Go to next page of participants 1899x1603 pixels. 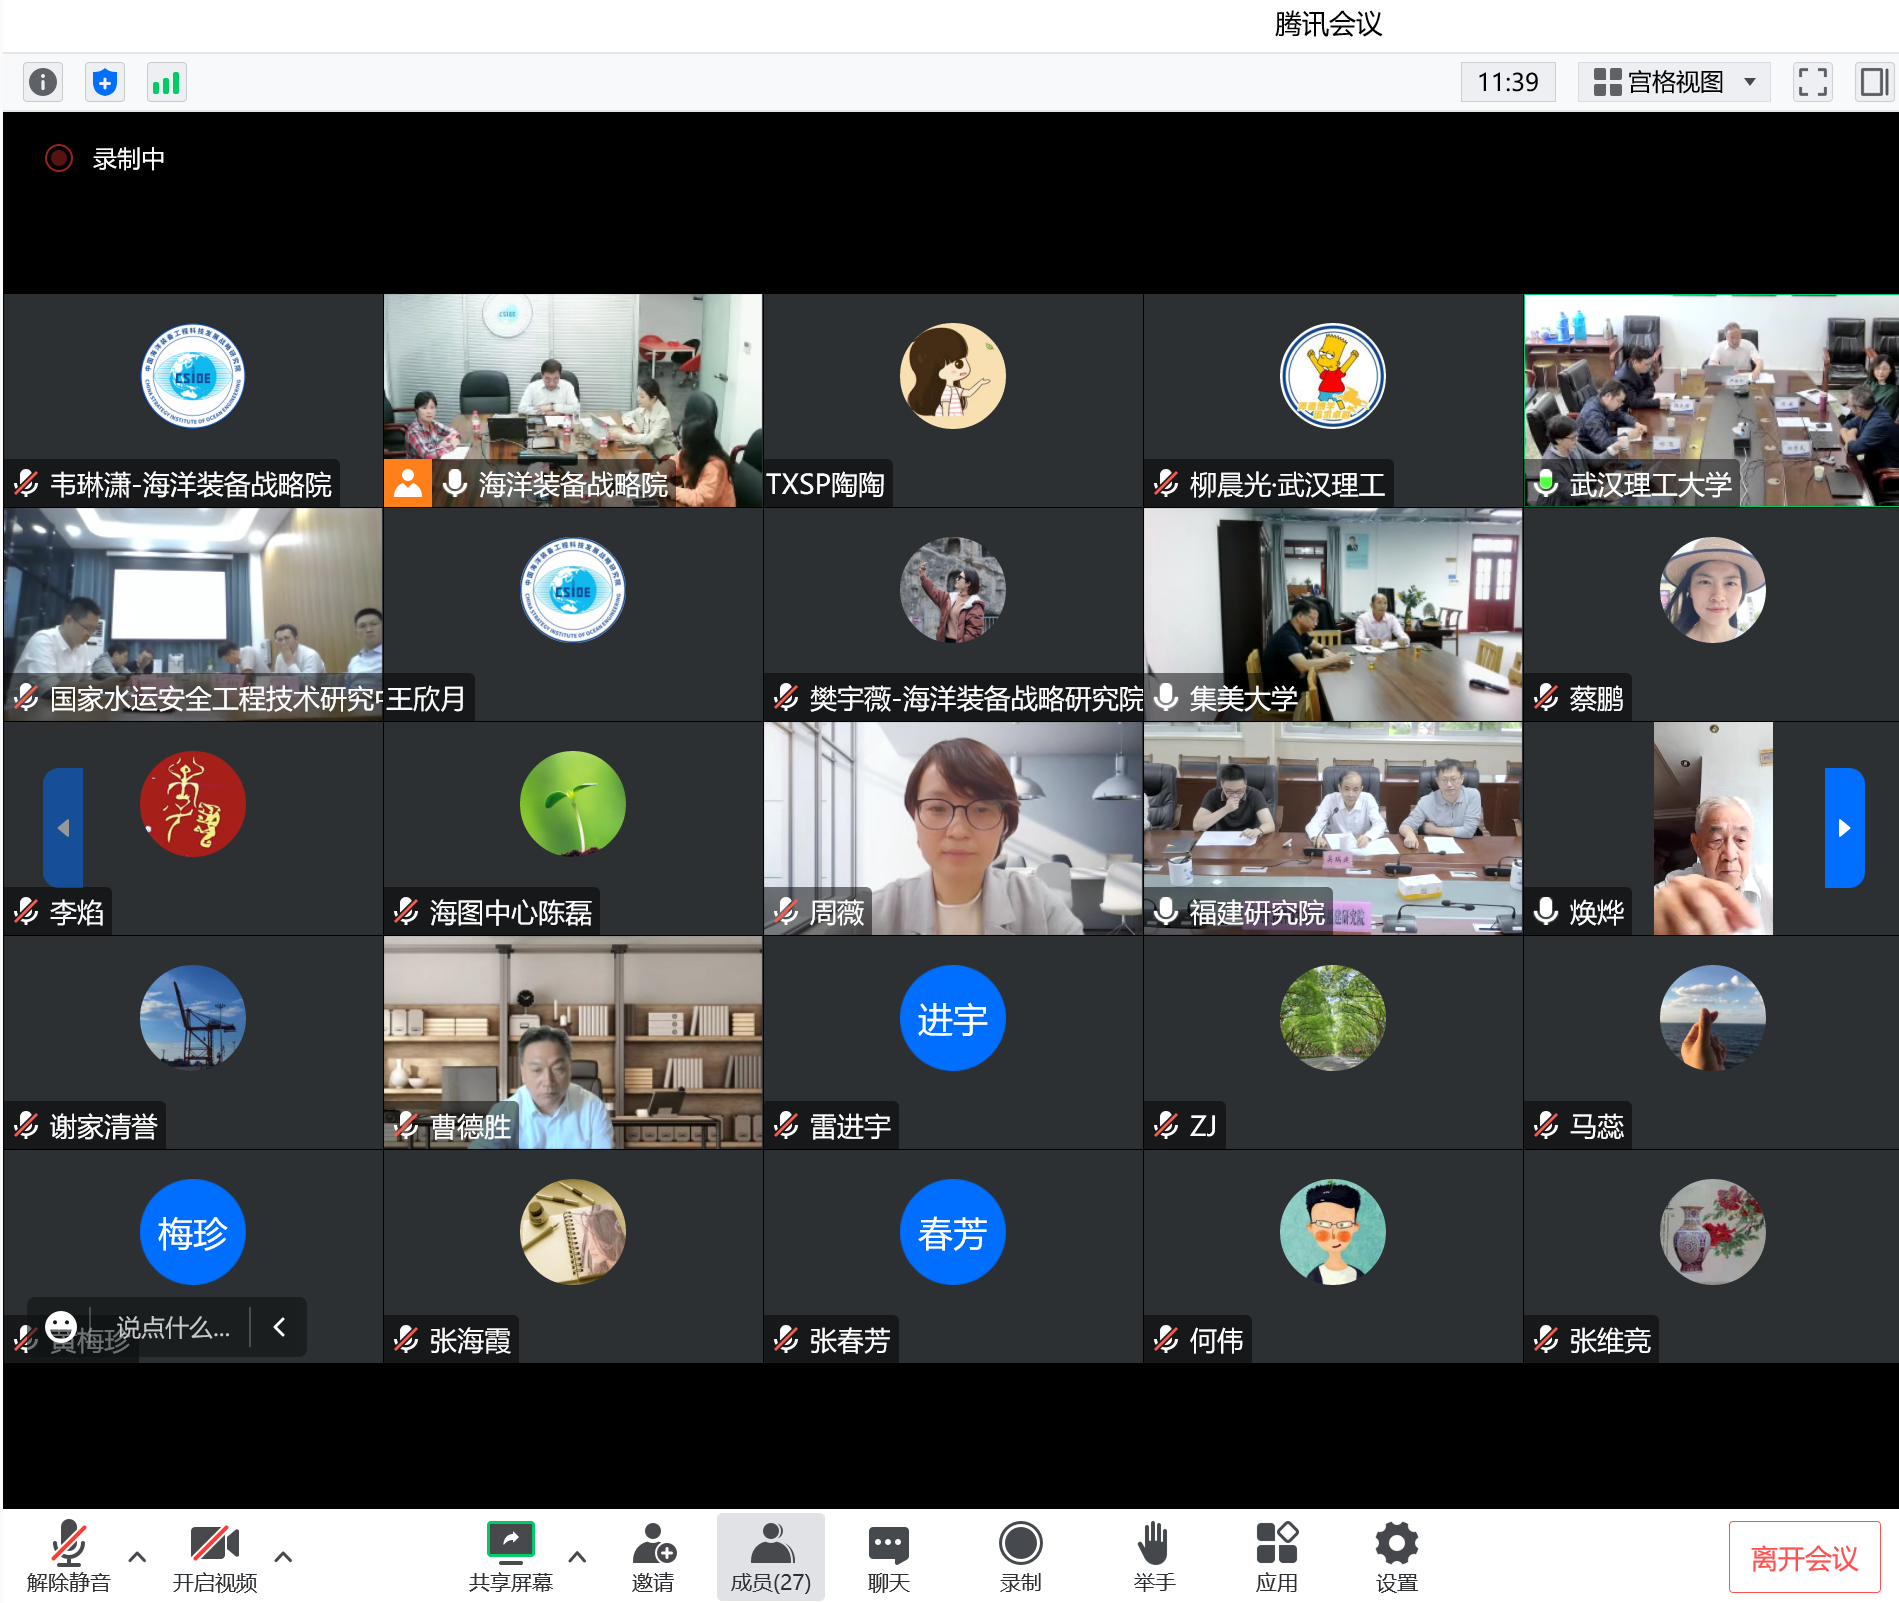pos(1844,828)
